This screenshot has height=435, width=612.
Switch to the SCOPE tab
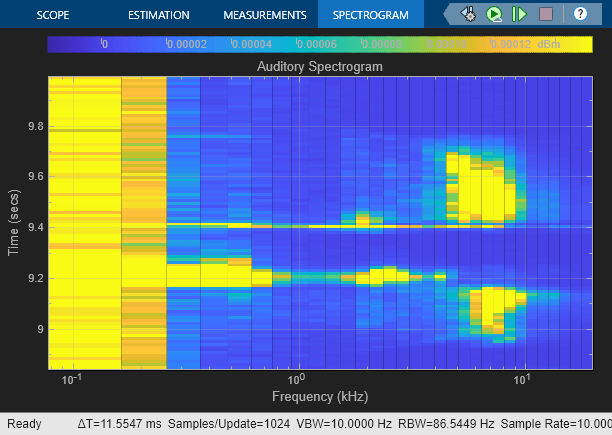coord(53,15)
